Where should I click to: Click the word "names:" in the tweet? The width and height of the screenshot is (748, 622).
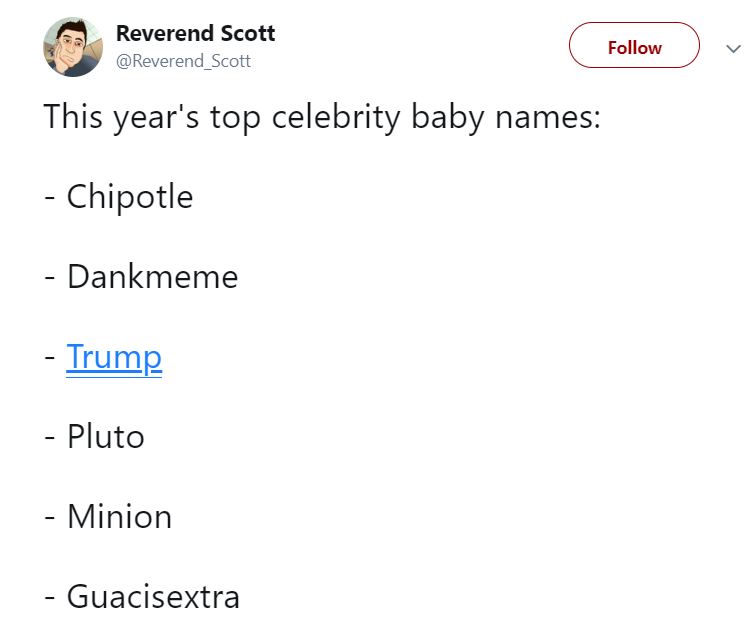click(548, 117)
